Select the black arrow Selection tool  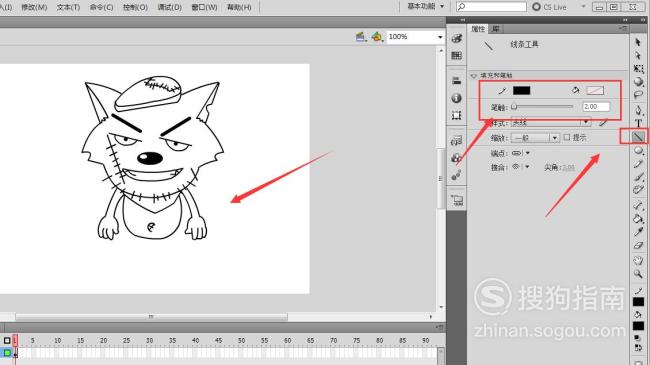[x=638, y=42]
